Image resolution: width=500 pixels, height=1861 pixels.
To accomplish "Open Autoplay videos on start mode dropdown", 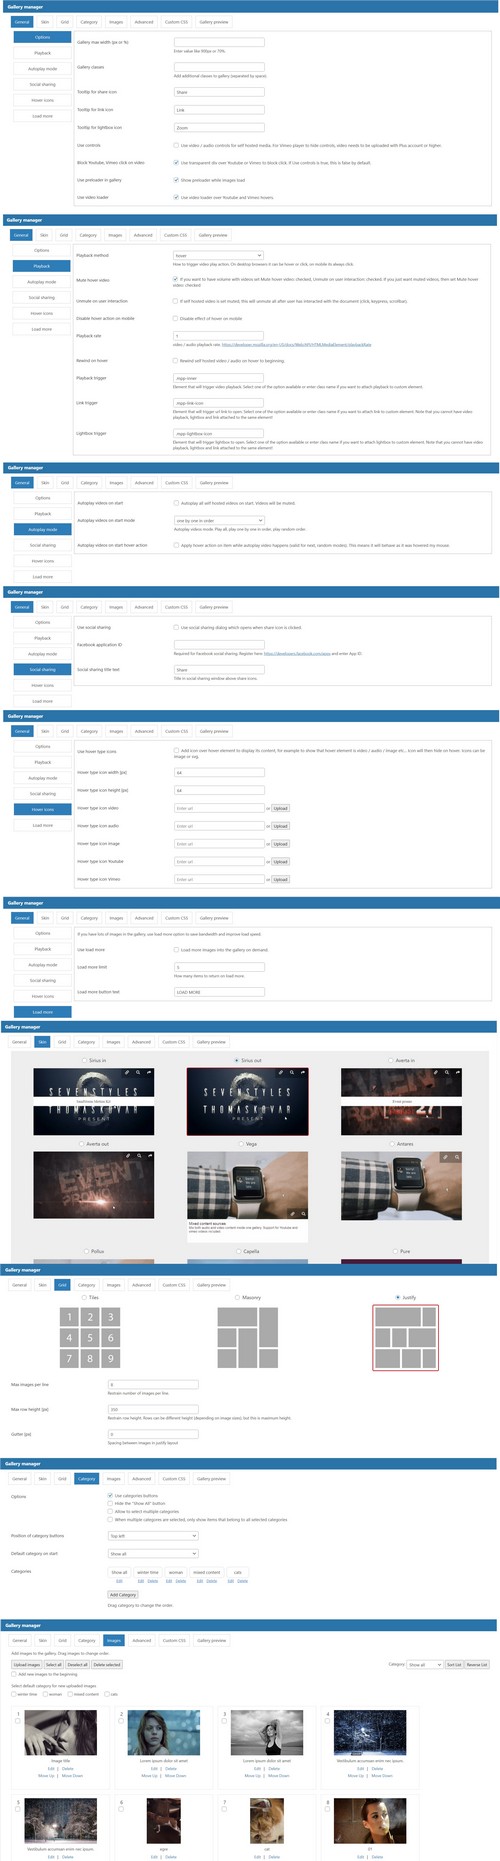I will coord(218,521).
